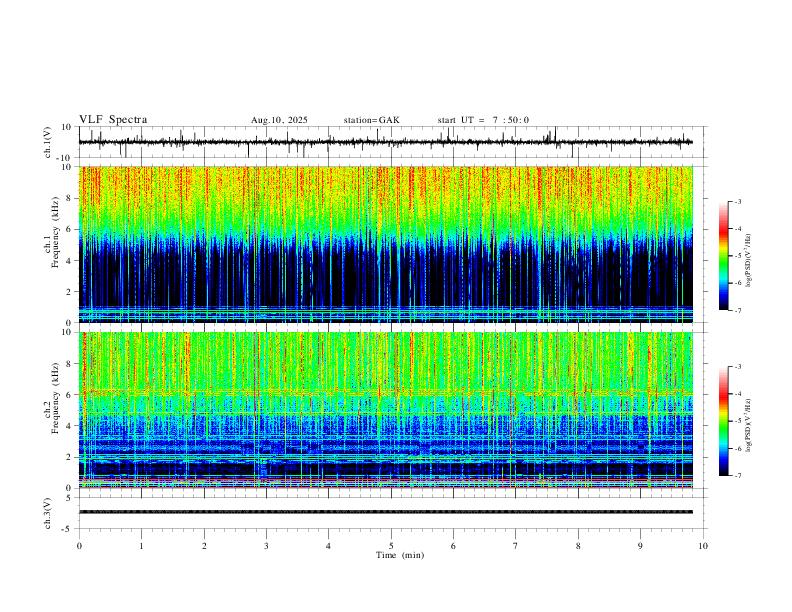Click the ch.1 log(PSD) color bar title

pos(749,261)
